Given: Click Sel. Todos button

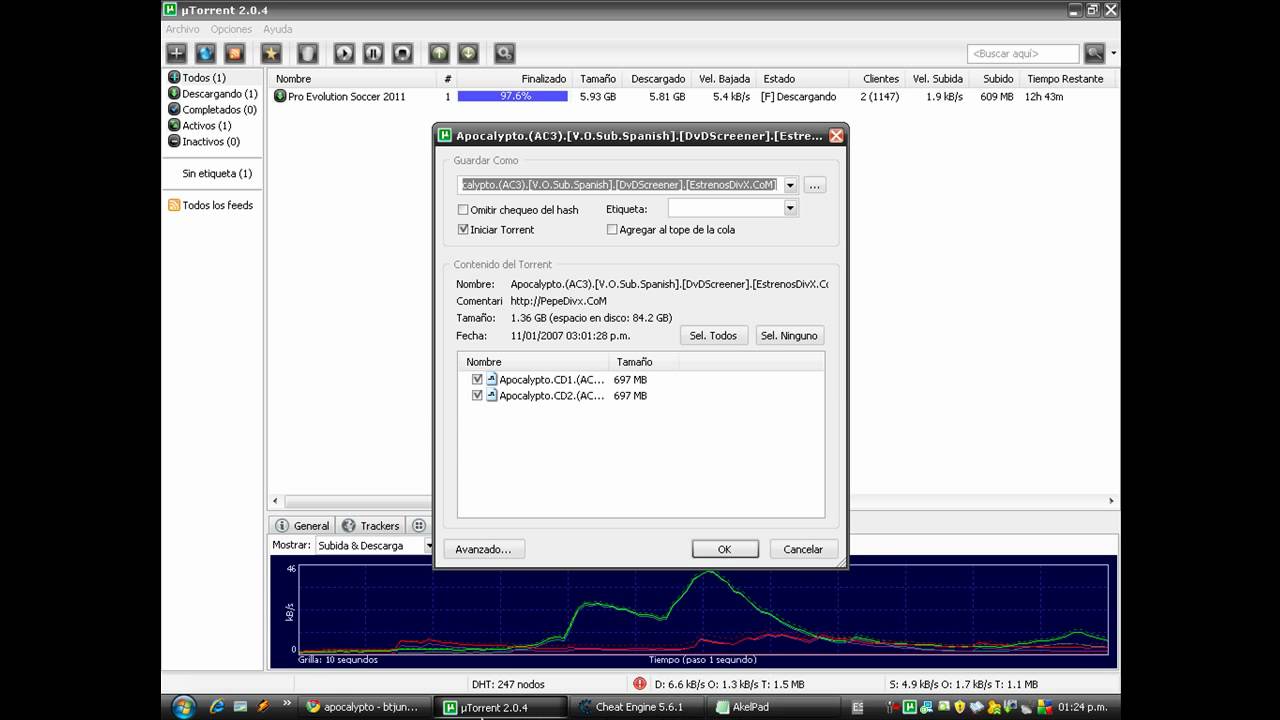Looking at the screenshot, I should point(713,336).
